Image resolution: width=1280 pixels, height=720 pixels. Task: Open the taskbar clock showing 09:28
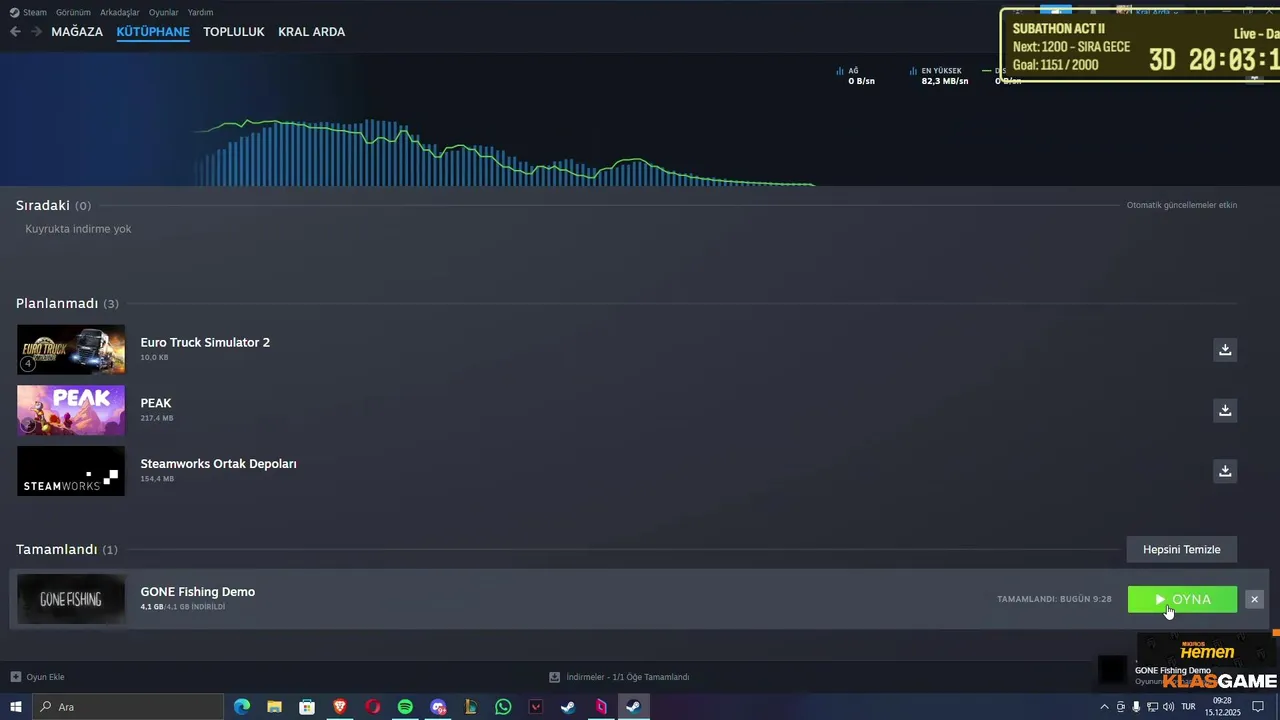(x=1222, y=707)
